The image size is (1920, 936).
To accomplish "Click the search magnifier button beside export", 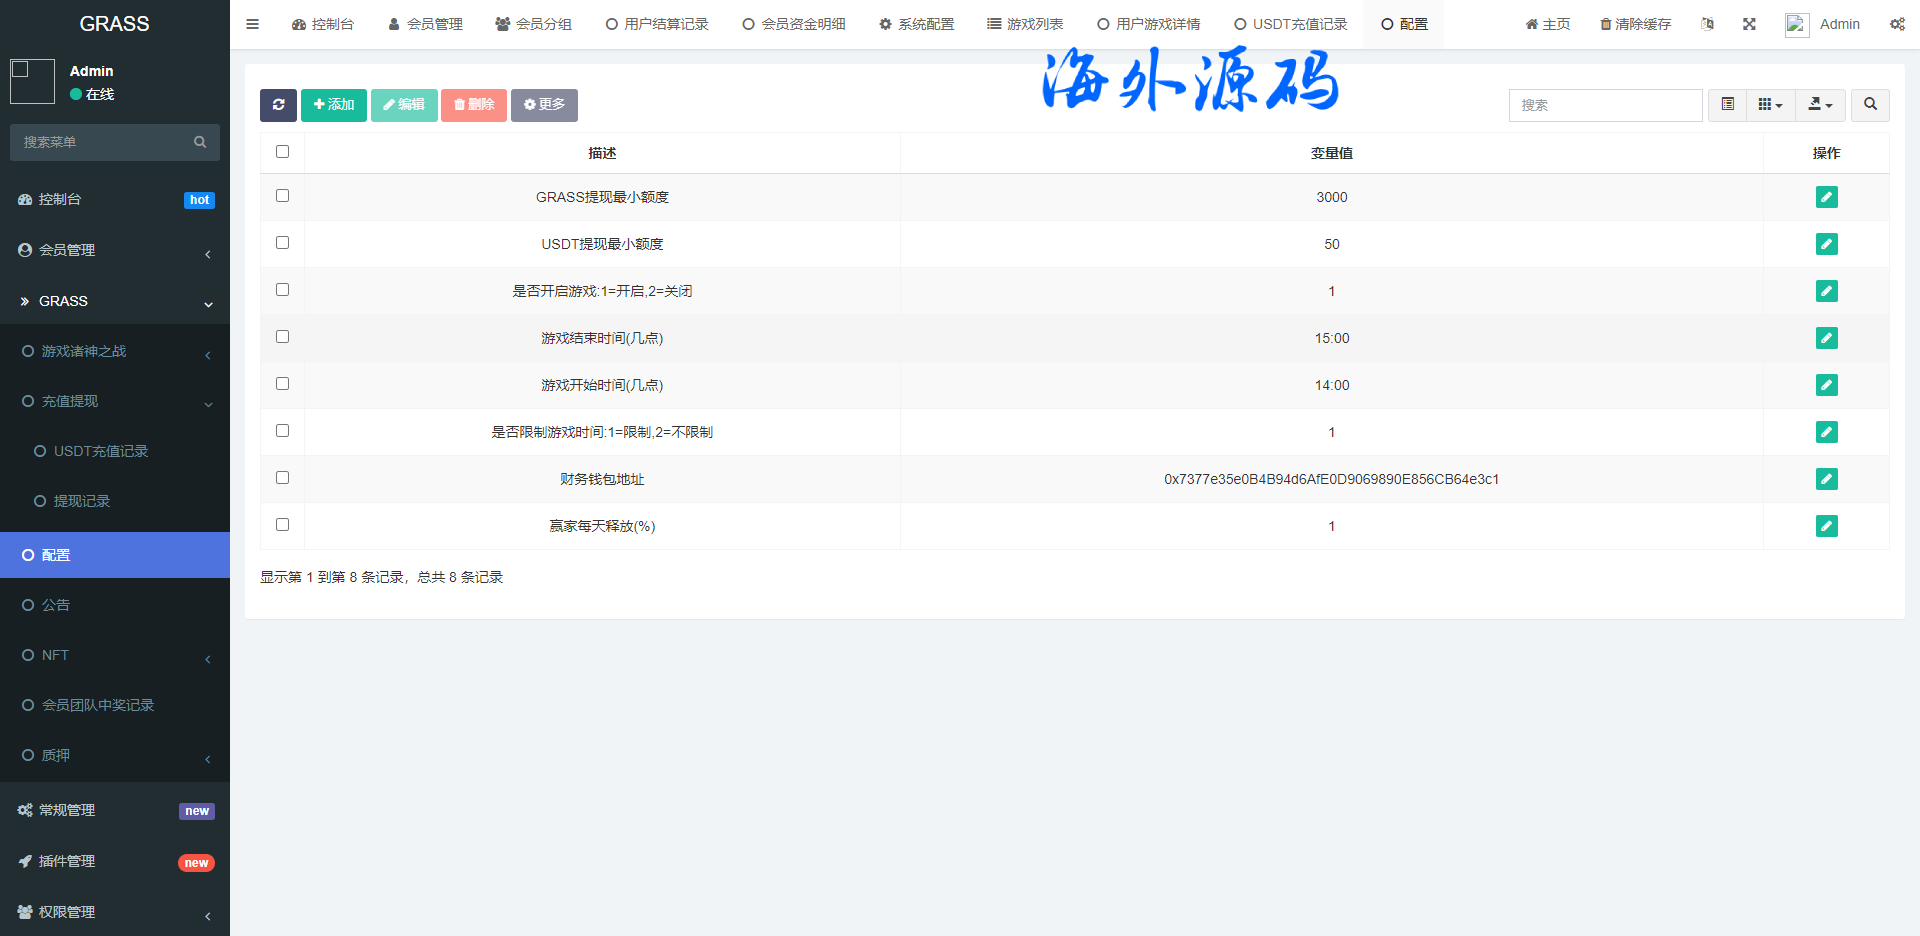I will pos(1870,105).
